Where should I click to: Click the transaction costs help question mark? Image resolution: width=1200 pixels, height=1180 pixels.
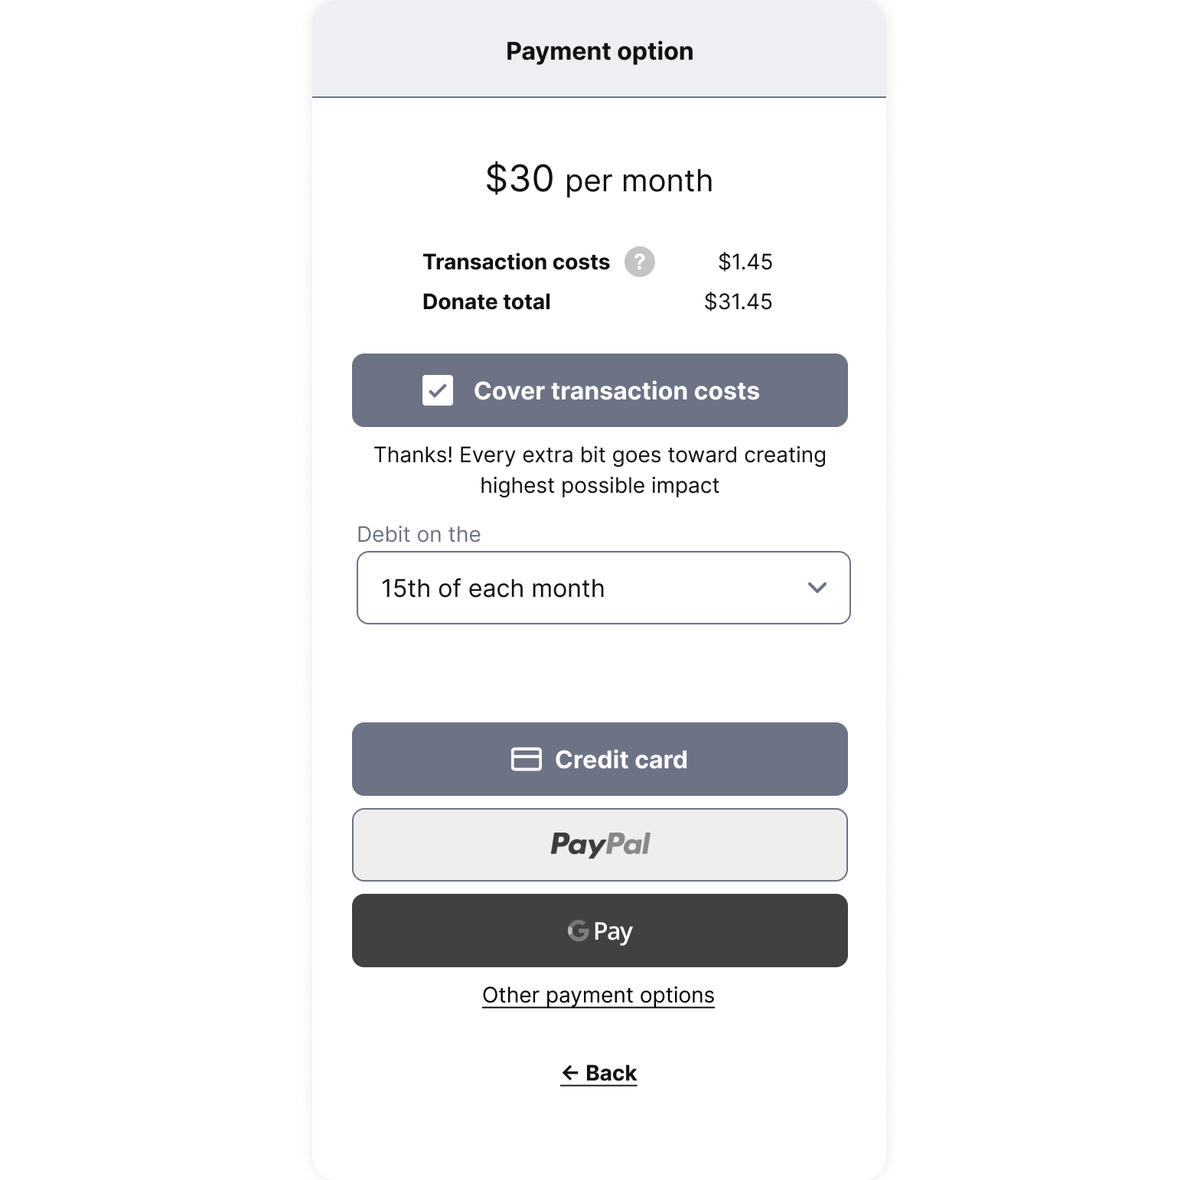point(640,262)
